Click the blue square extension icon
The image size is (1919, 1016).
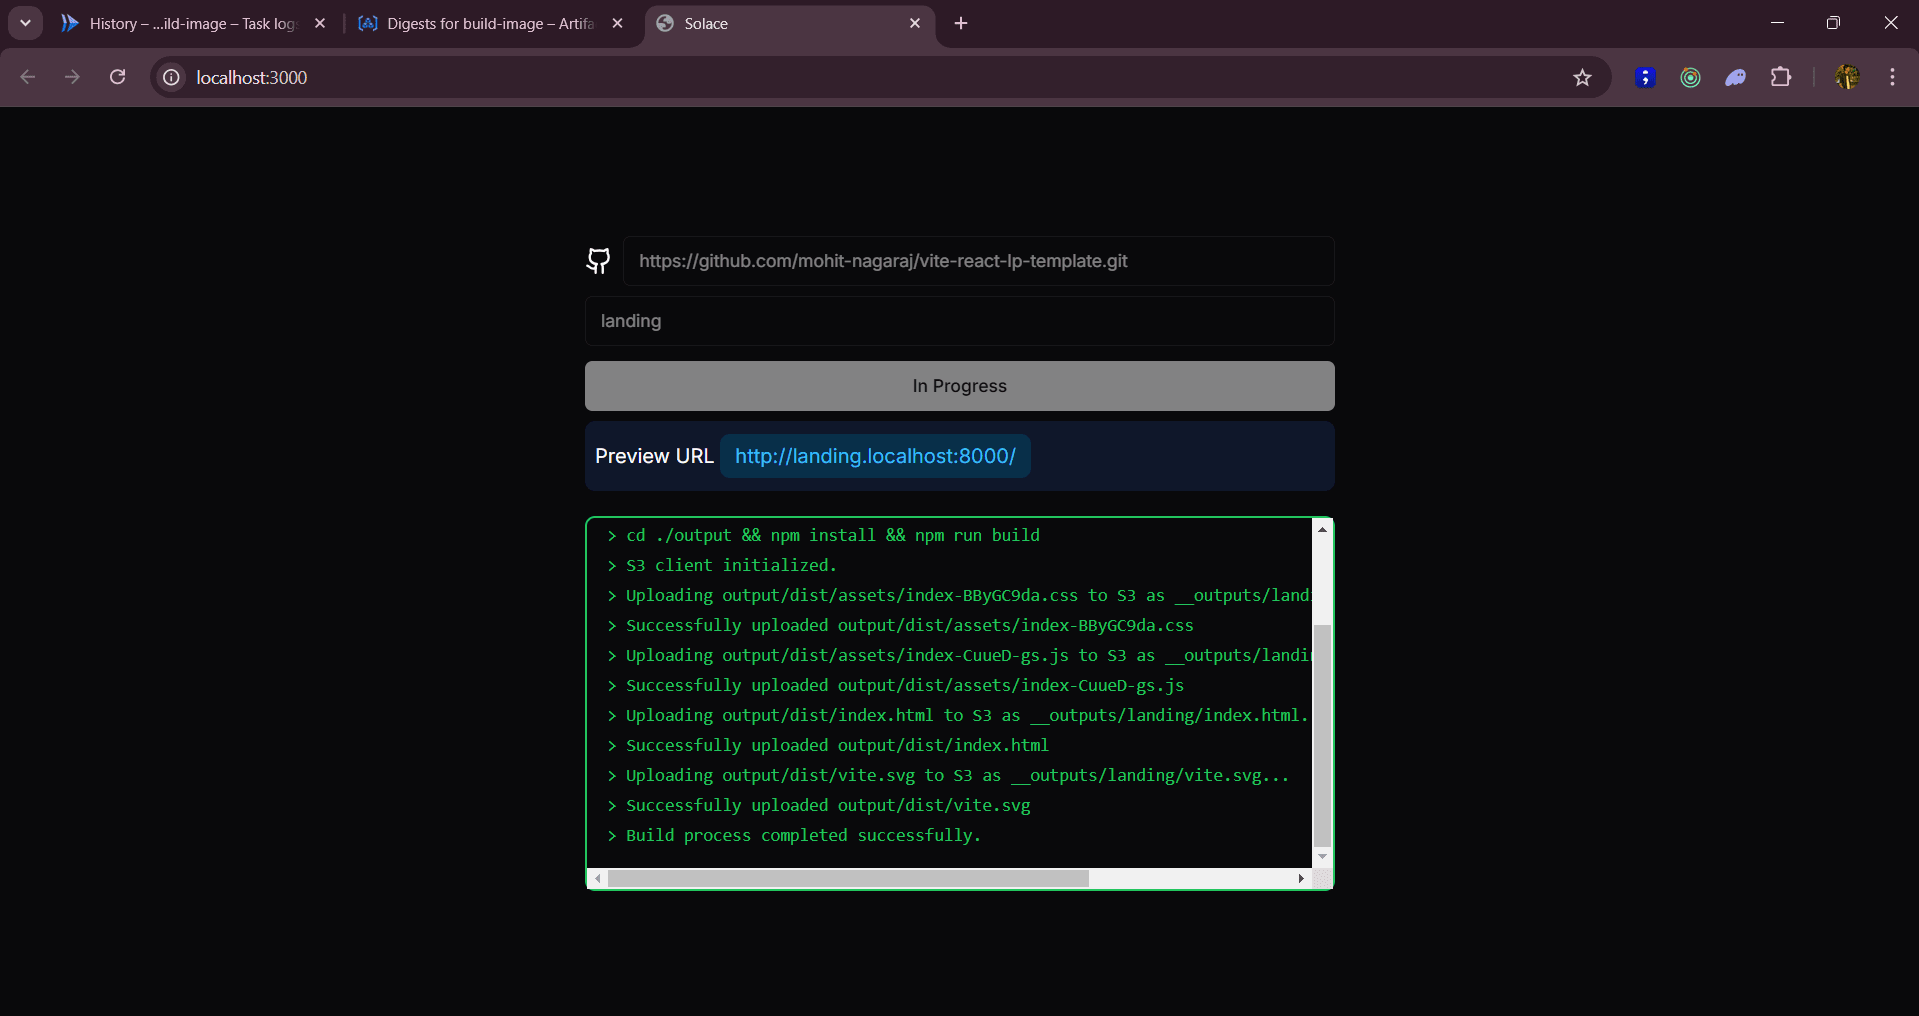(1645, 78)
